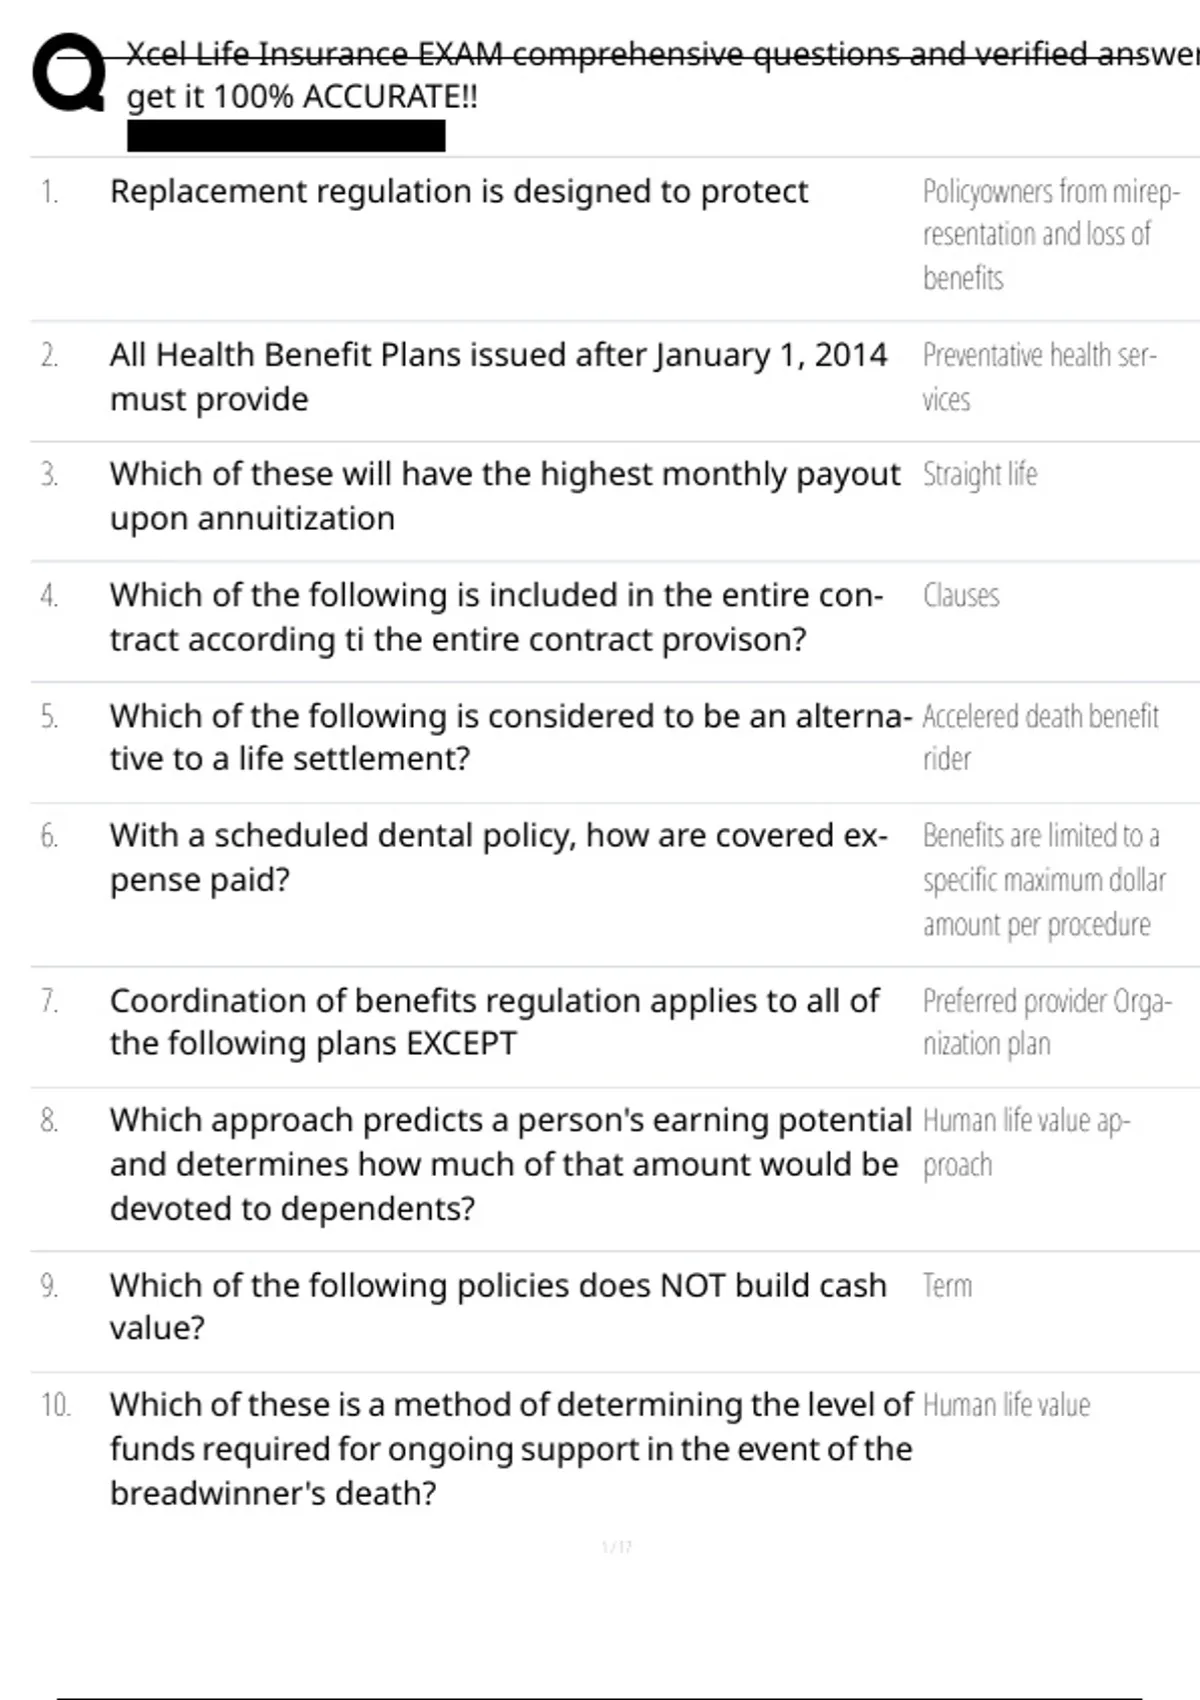Screen dimensions: 1200x1700
Task: Click the 'Preventative health services' answer
Action: [1038, 376]
